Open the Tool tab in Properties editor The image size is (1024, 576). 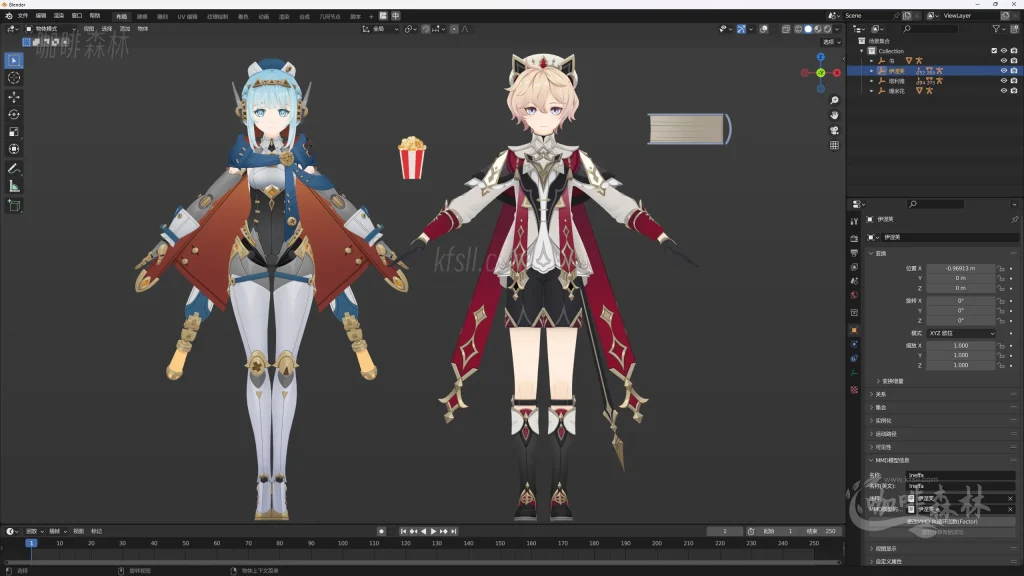(x=854, y=222)
